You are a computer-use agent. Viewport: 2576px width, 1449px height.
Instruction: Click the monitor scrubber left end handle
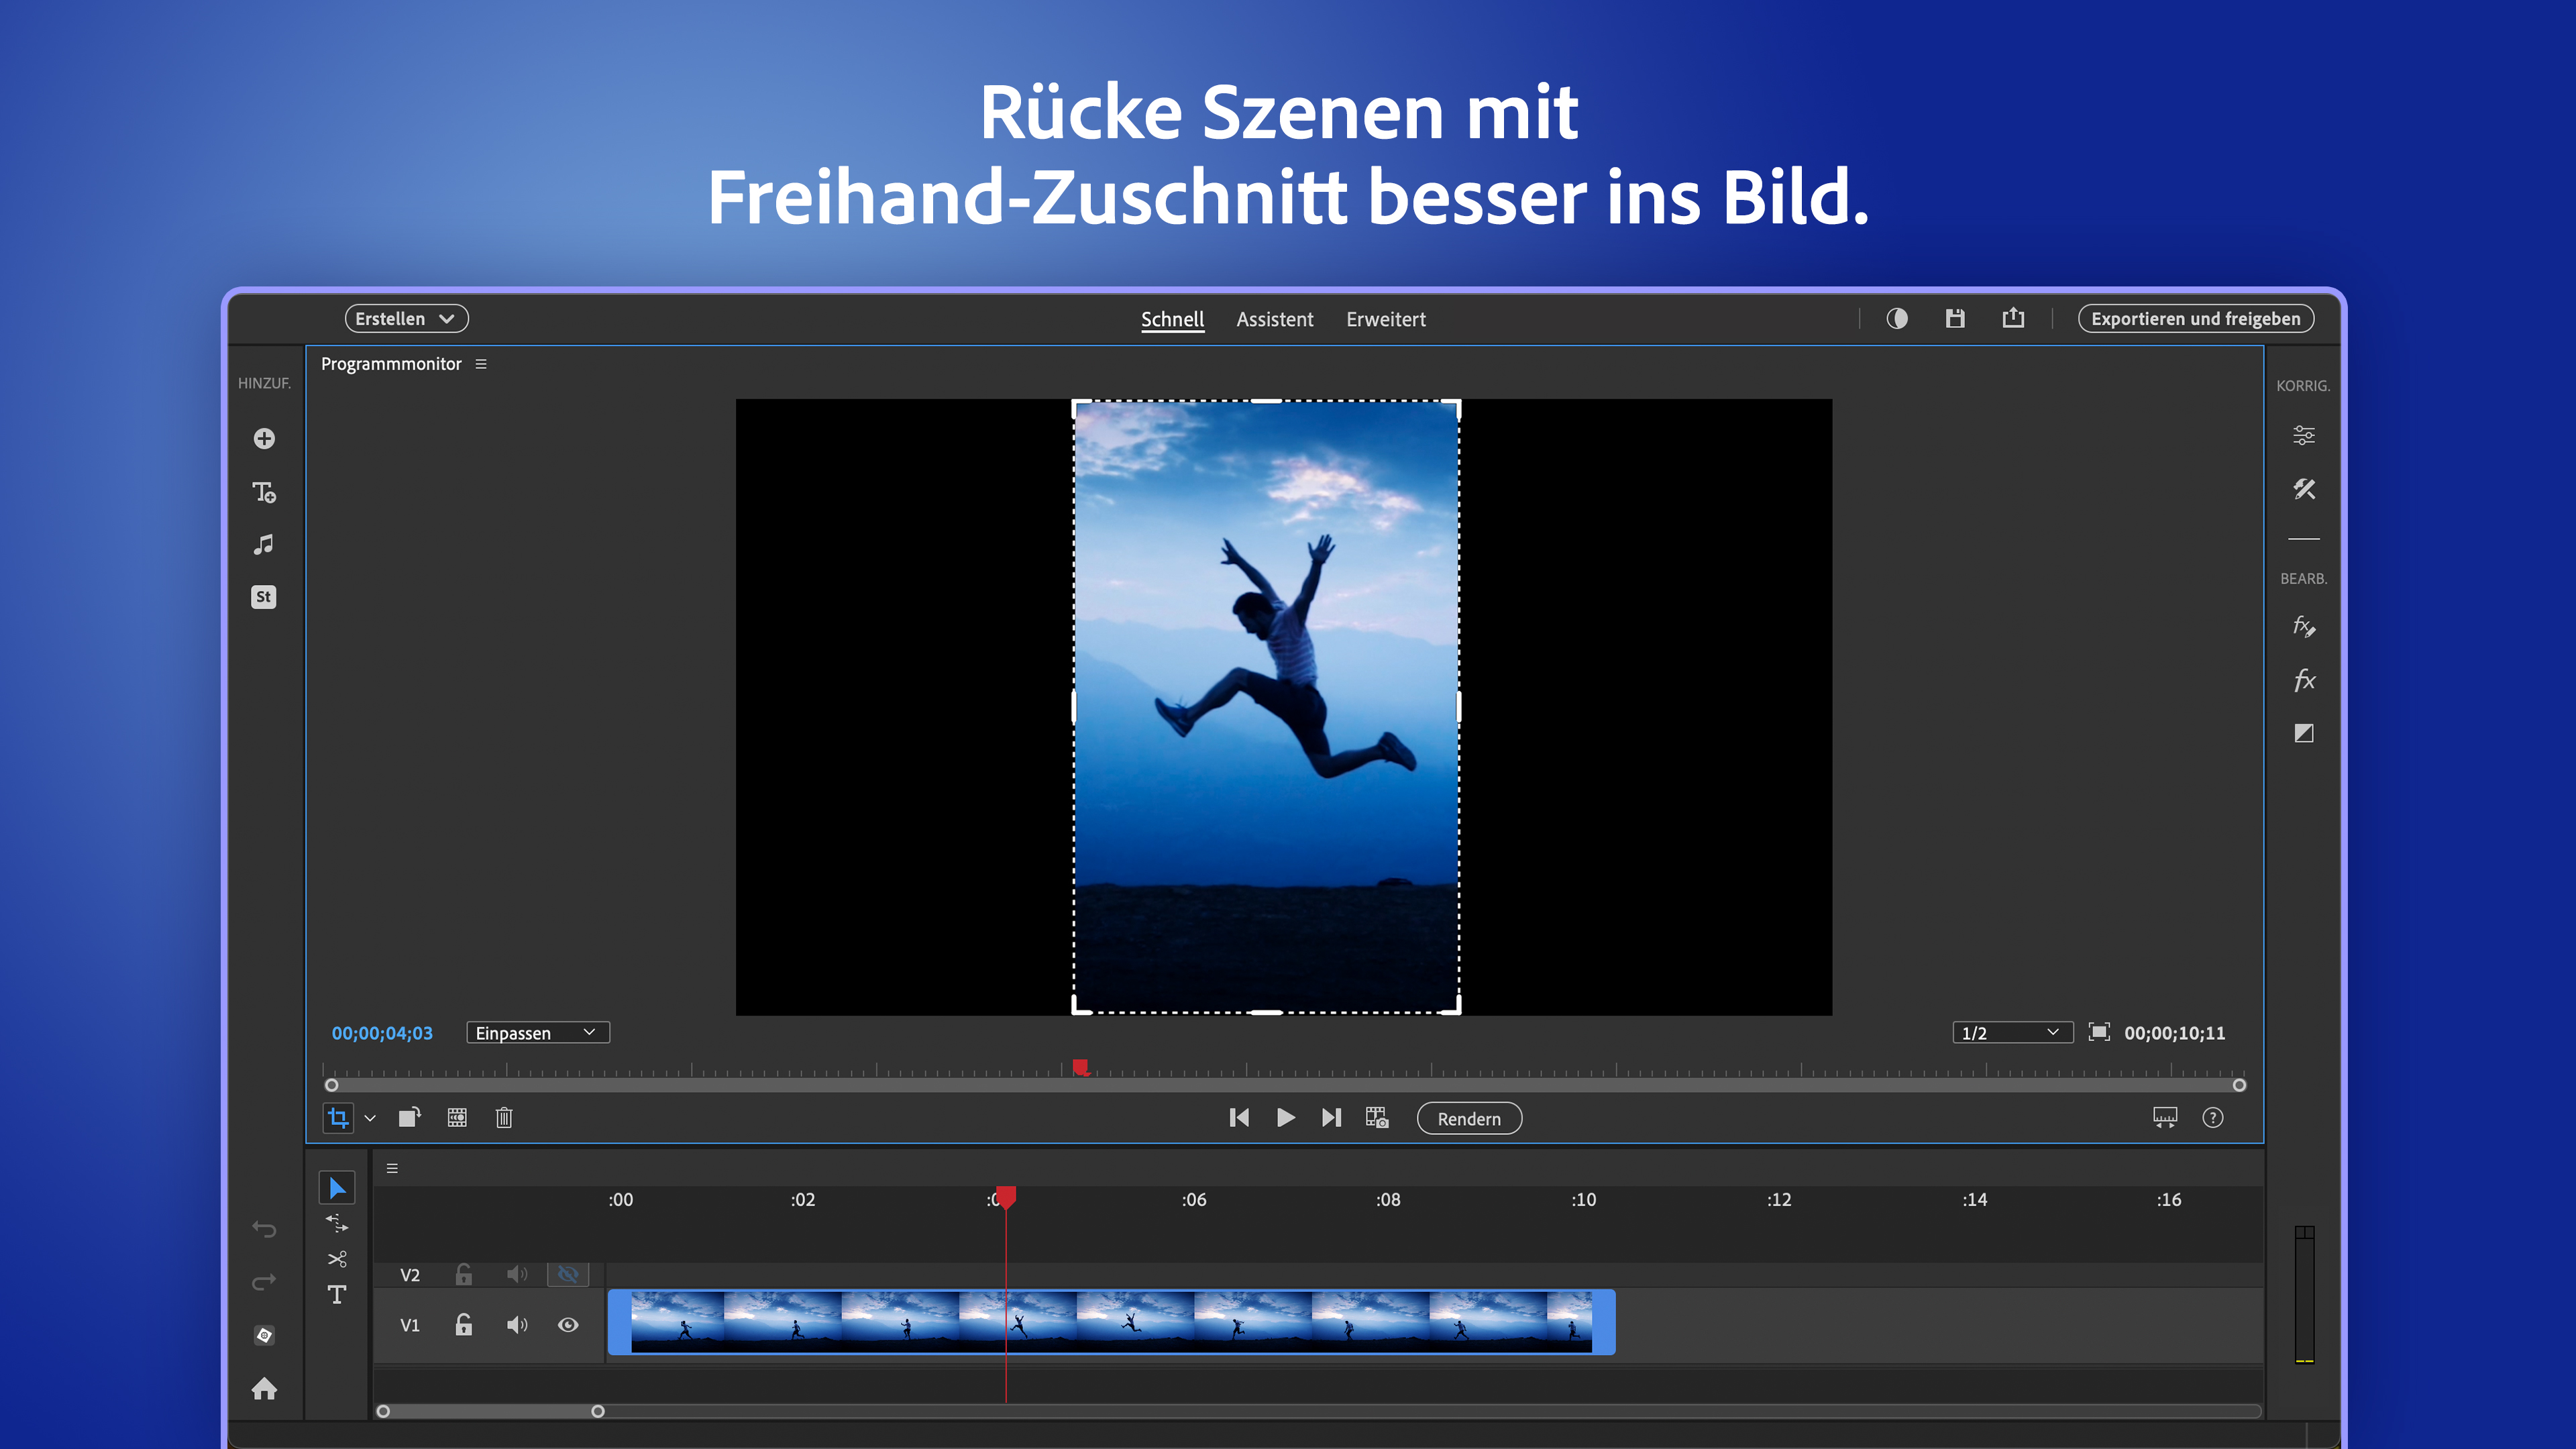pyautogui.click(x=332, y=1085)
